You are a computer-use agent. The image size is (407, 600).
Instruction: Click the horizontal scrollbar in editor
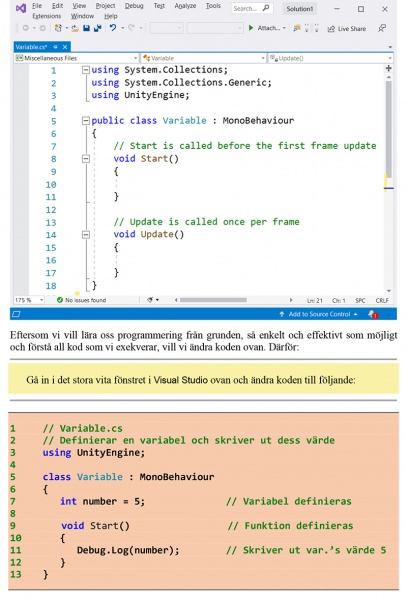pyautogui.click(x=213, y=300)
